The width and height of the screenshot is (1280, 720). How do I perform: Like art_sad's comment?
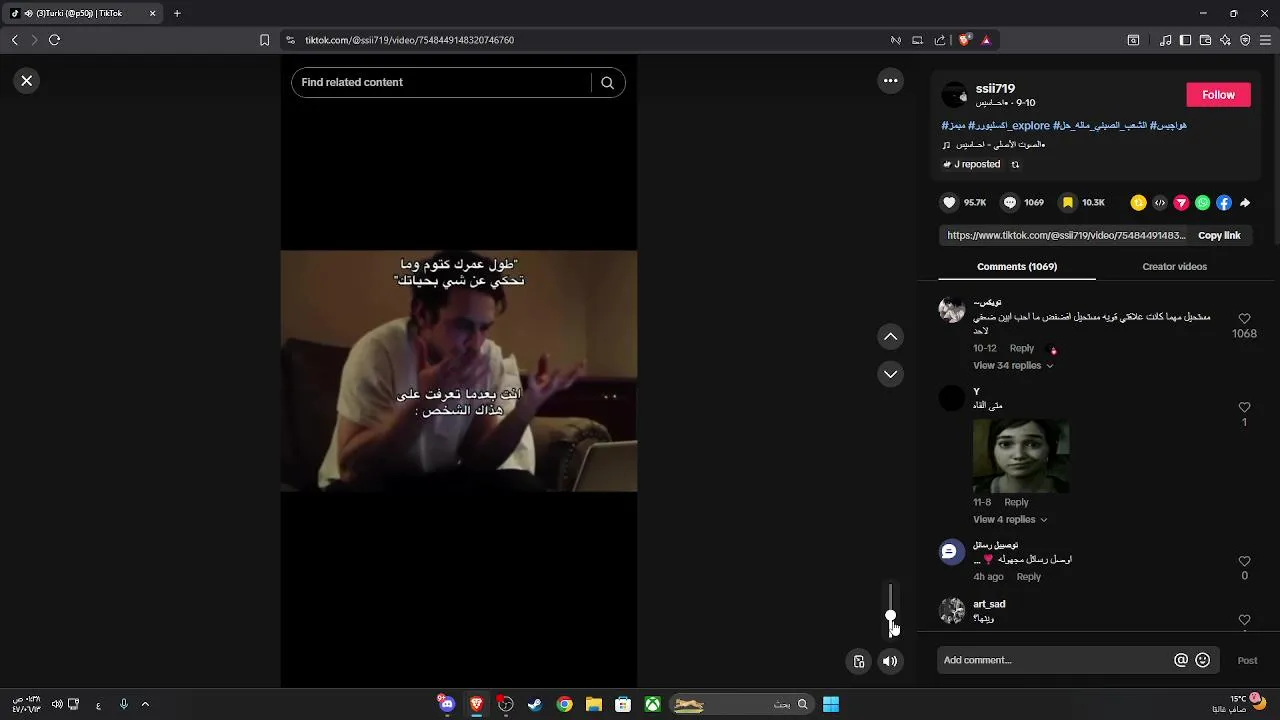point(1244,620)
